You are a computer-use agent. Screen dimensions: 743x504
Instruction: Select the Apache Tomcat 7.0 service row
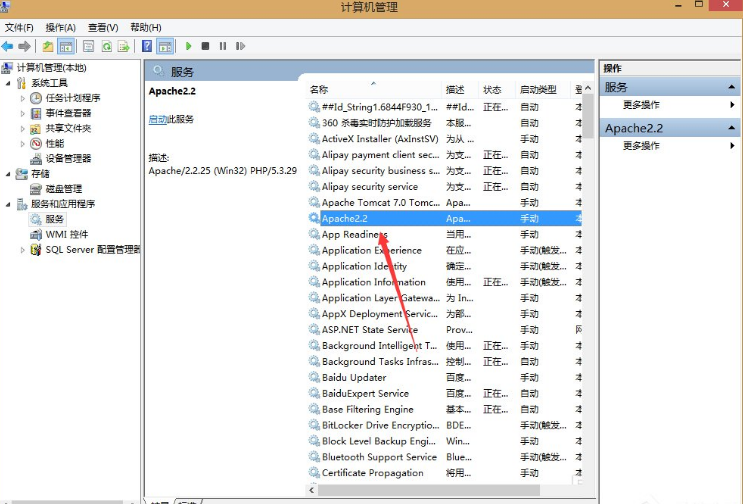380,202
